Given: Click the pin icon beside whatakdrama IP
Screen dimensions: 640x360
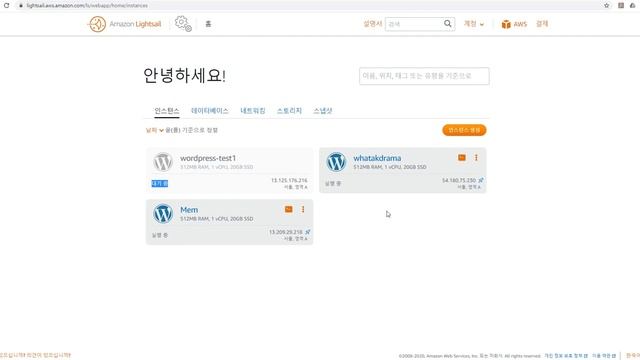Looking at the screenshot, I should (481, 180).
